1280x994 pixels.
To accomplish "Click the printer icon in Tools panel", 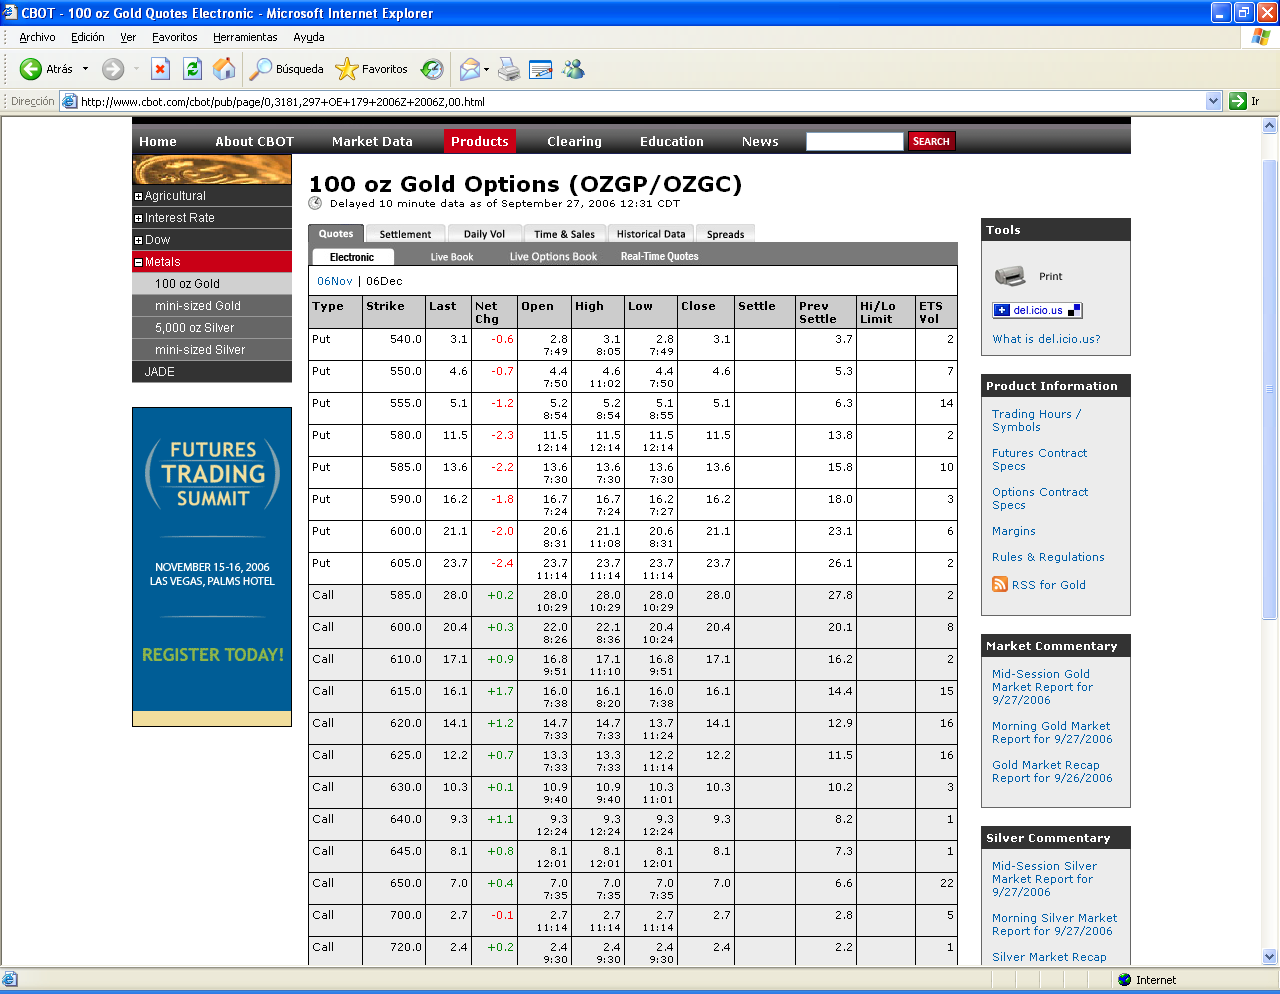I will pos(1010,276).
